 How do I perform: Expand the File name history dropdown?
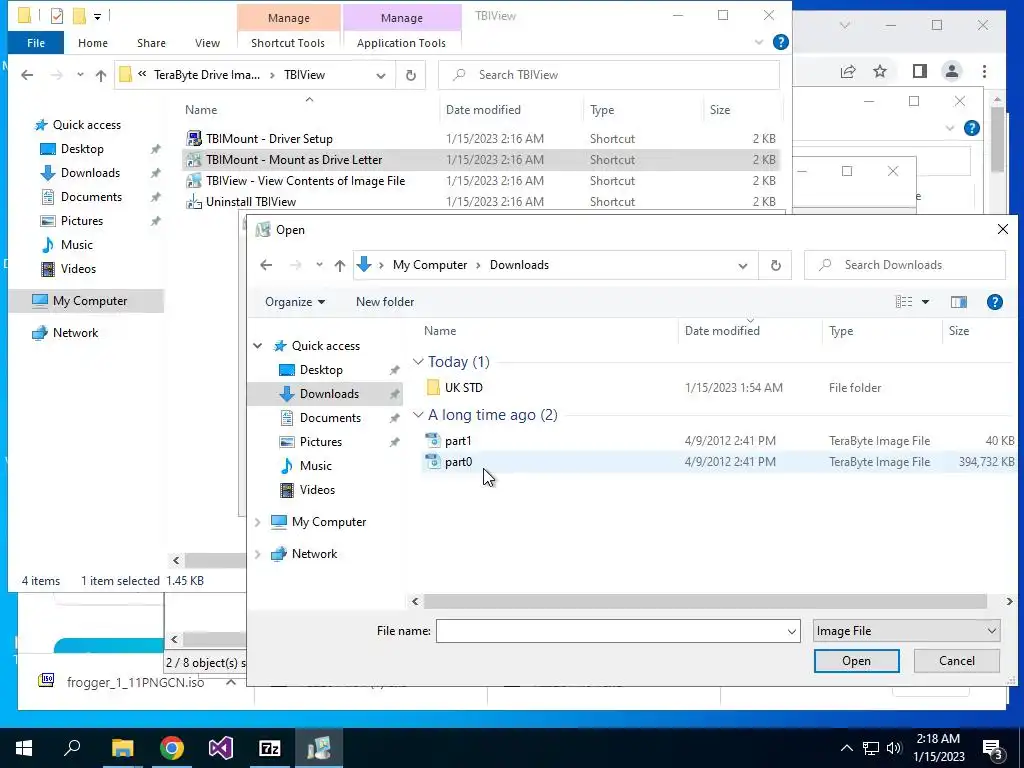coord(792,632)
